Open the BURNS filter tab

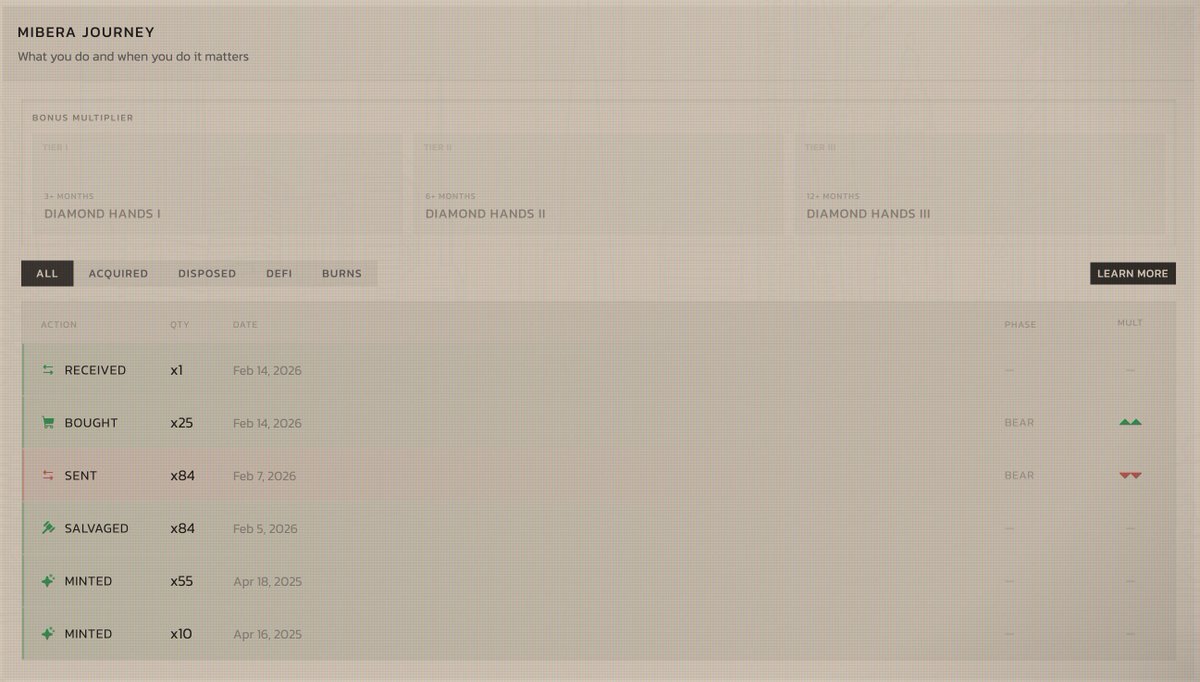(x=342, y=273)
